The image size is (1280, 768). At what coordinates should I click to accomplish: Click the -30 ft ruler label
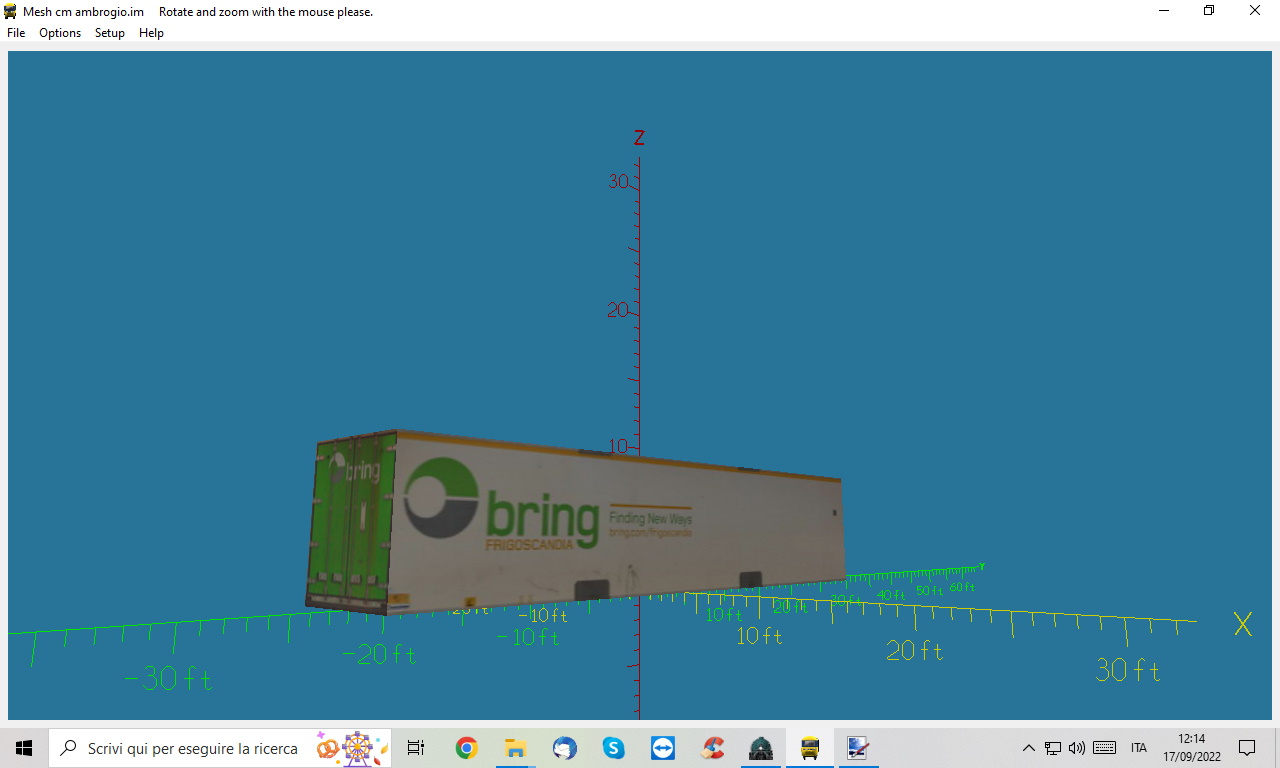coord(167,679)
